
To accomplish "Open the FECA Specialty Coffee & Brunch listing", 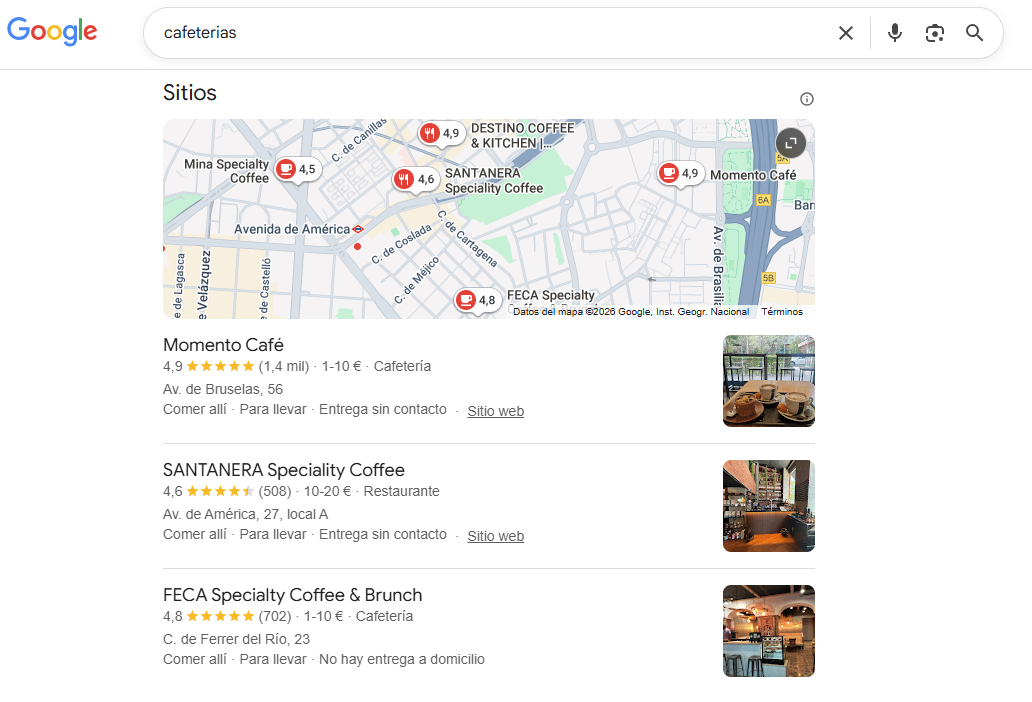I will tap(292, 595).
